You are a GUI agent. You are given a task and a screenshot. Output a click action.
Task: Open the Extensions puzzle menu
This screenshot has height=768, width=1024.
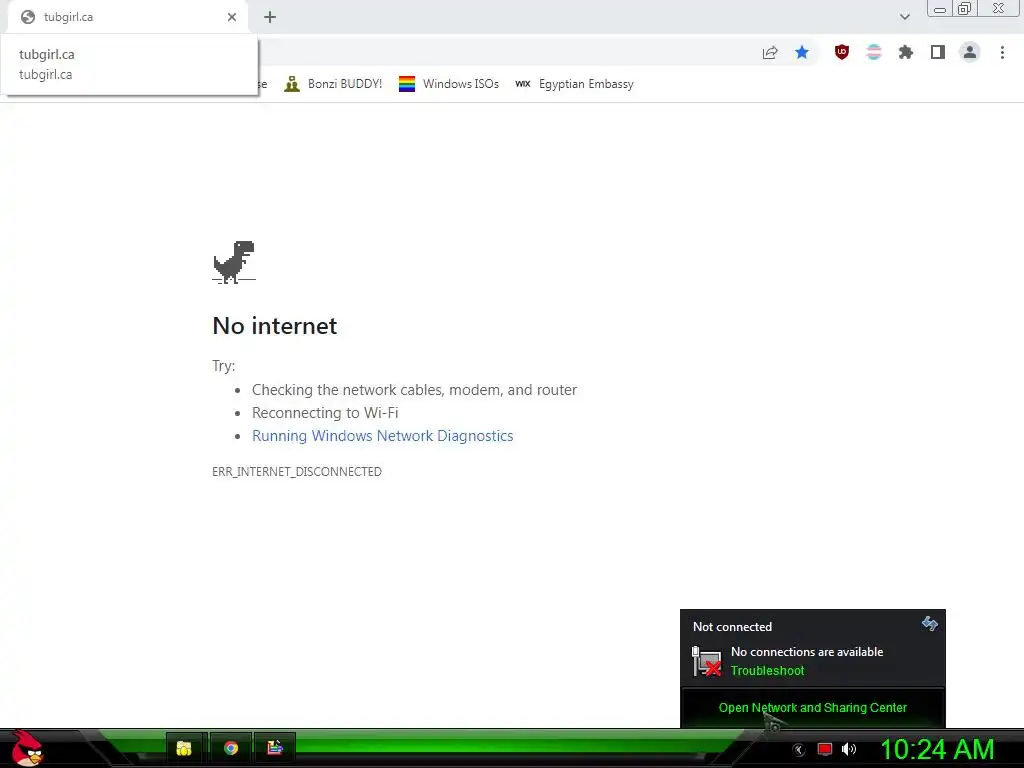(x=906, y=52)
